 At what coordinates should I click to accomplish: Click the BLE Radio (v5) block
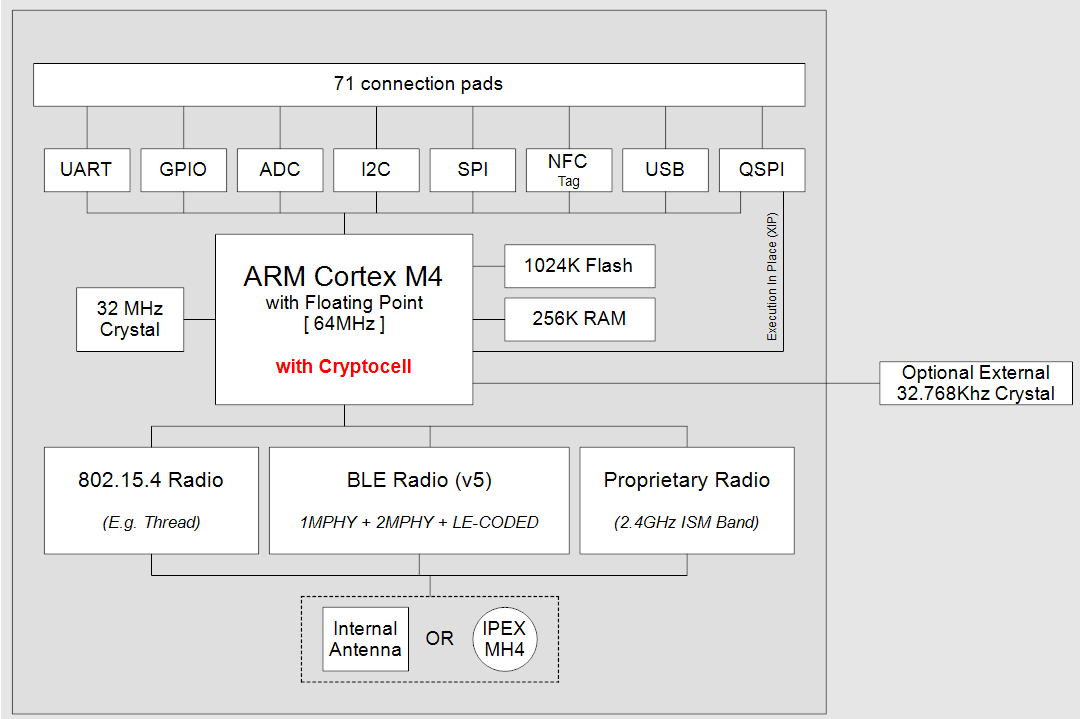pyautogui.click(x=419, y=500)
